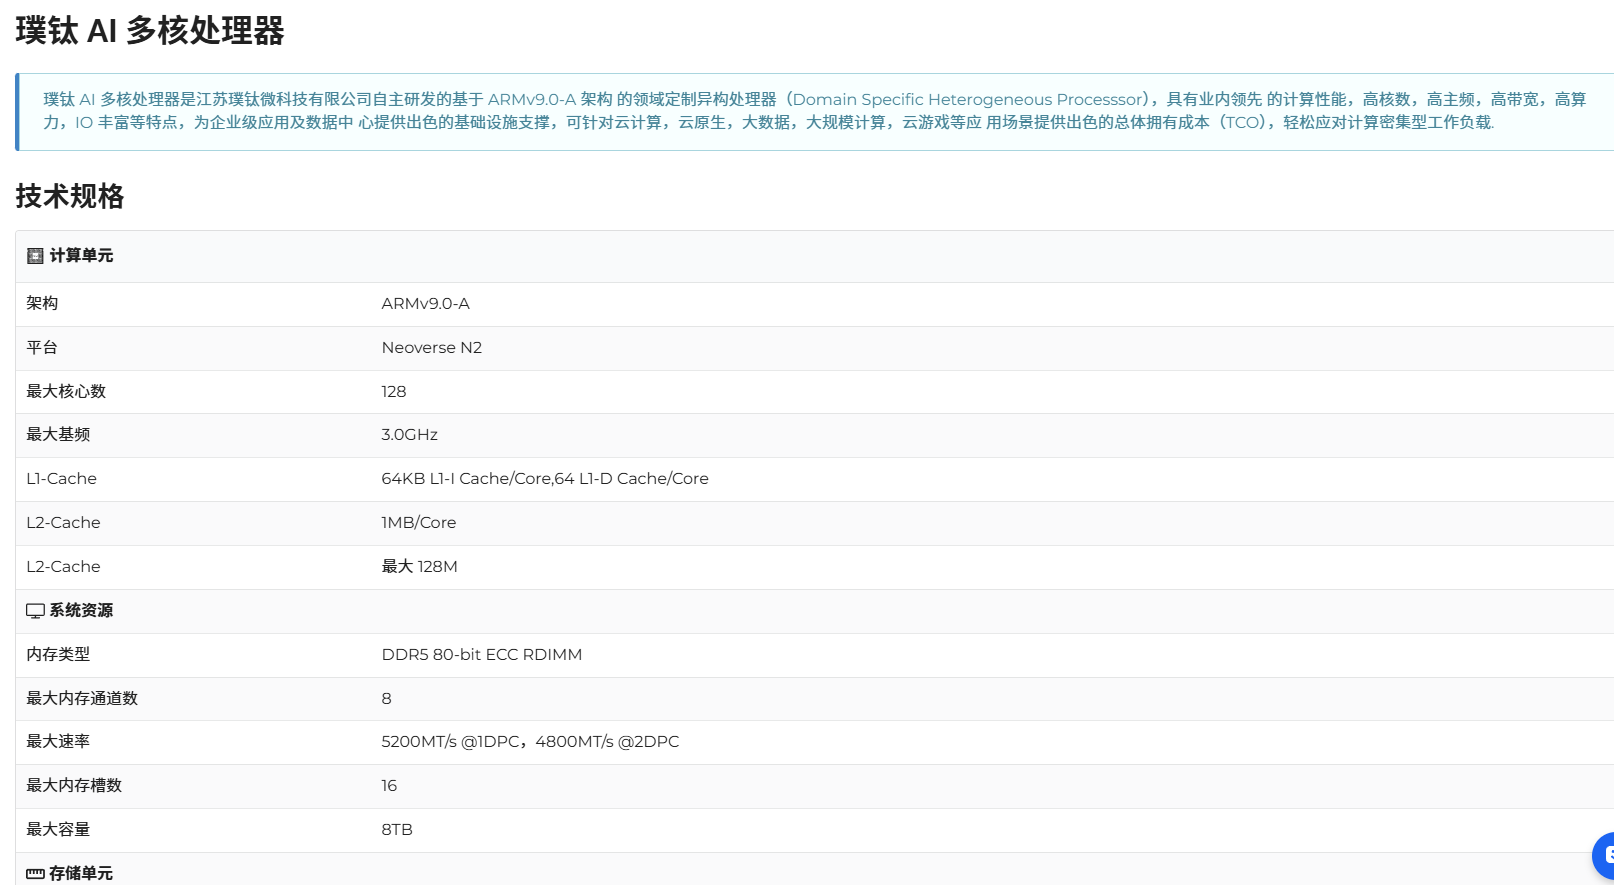The height and width of the screenshot is (885, 1614).
Task: Select the 计算单元 section header text
Action: [81, 256]
